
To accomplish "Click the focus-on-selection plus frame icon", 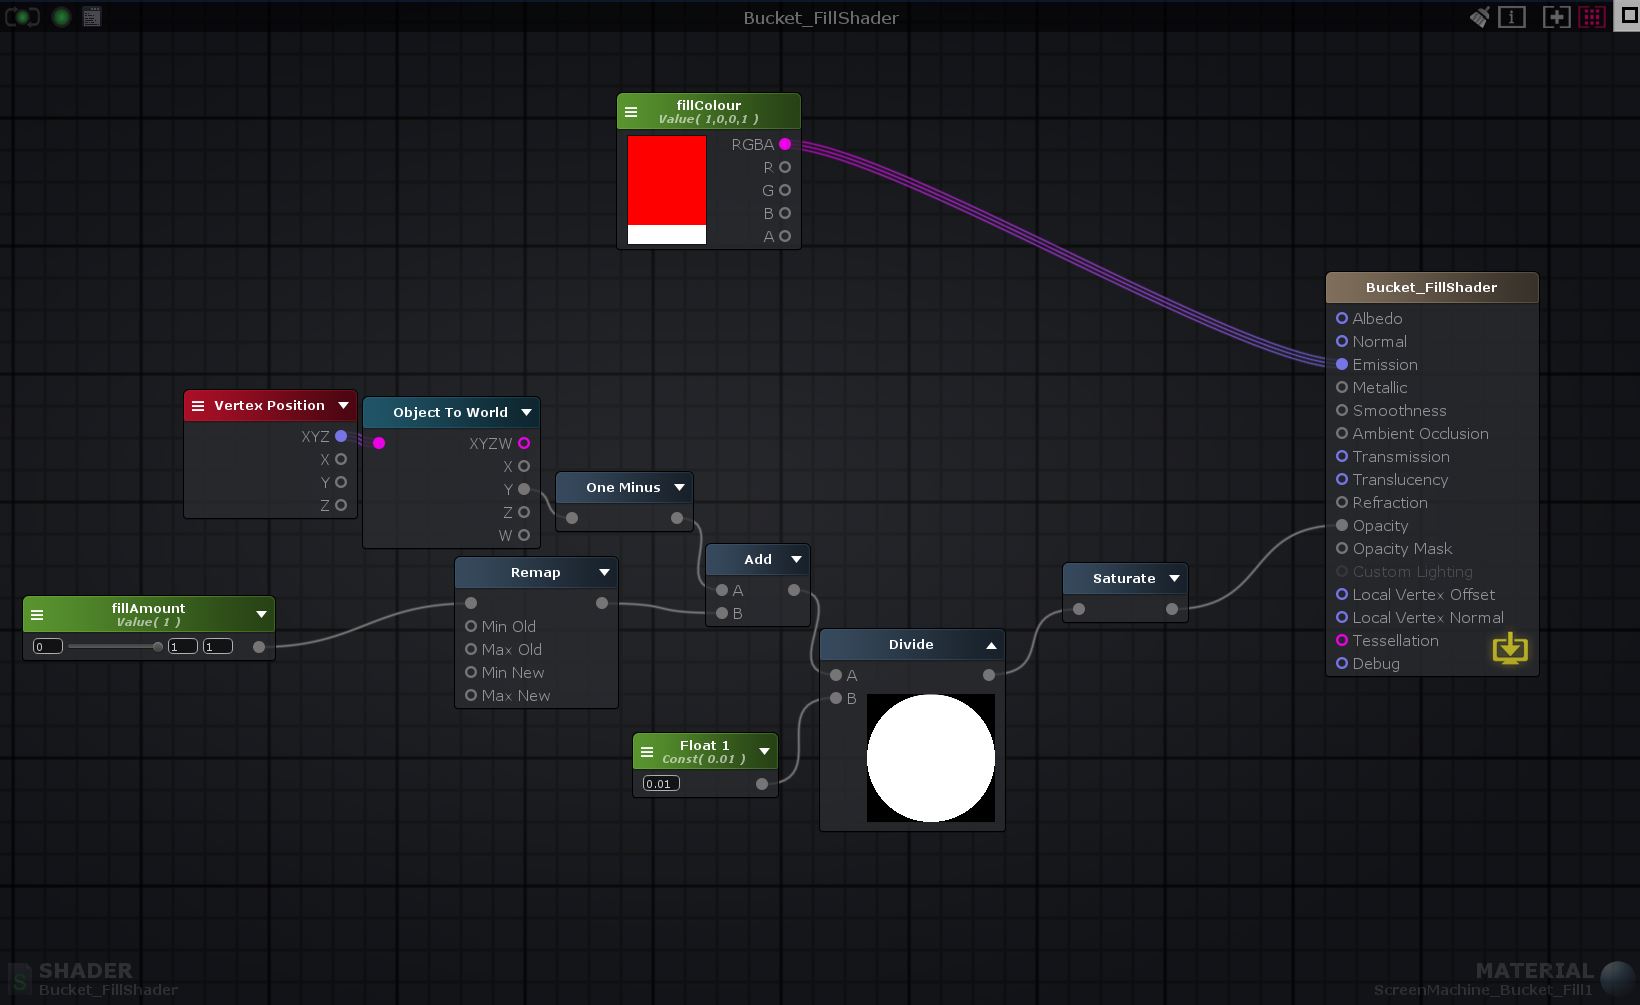I will (1556, 17).
